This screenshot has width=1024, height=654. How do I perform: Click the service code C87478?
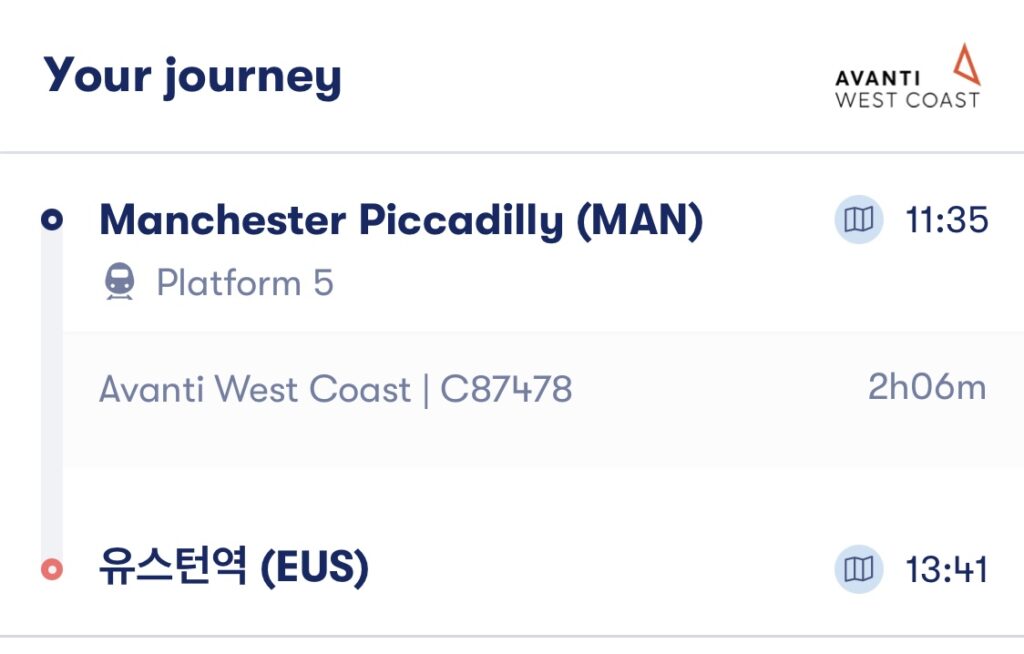tap(506, 389)
